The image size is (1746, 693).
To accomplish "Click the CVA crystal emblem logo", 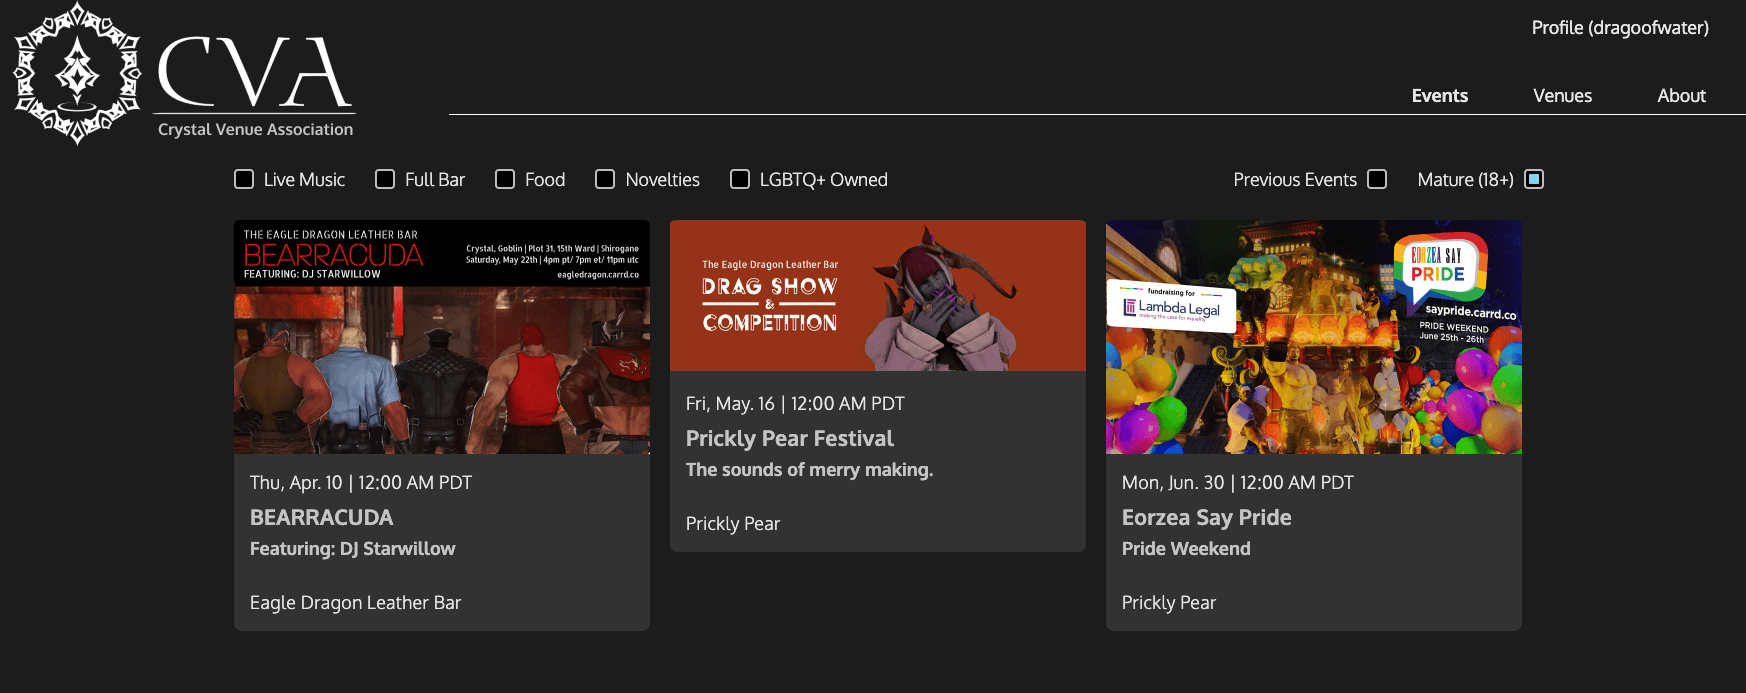I will tap(77, 73).
